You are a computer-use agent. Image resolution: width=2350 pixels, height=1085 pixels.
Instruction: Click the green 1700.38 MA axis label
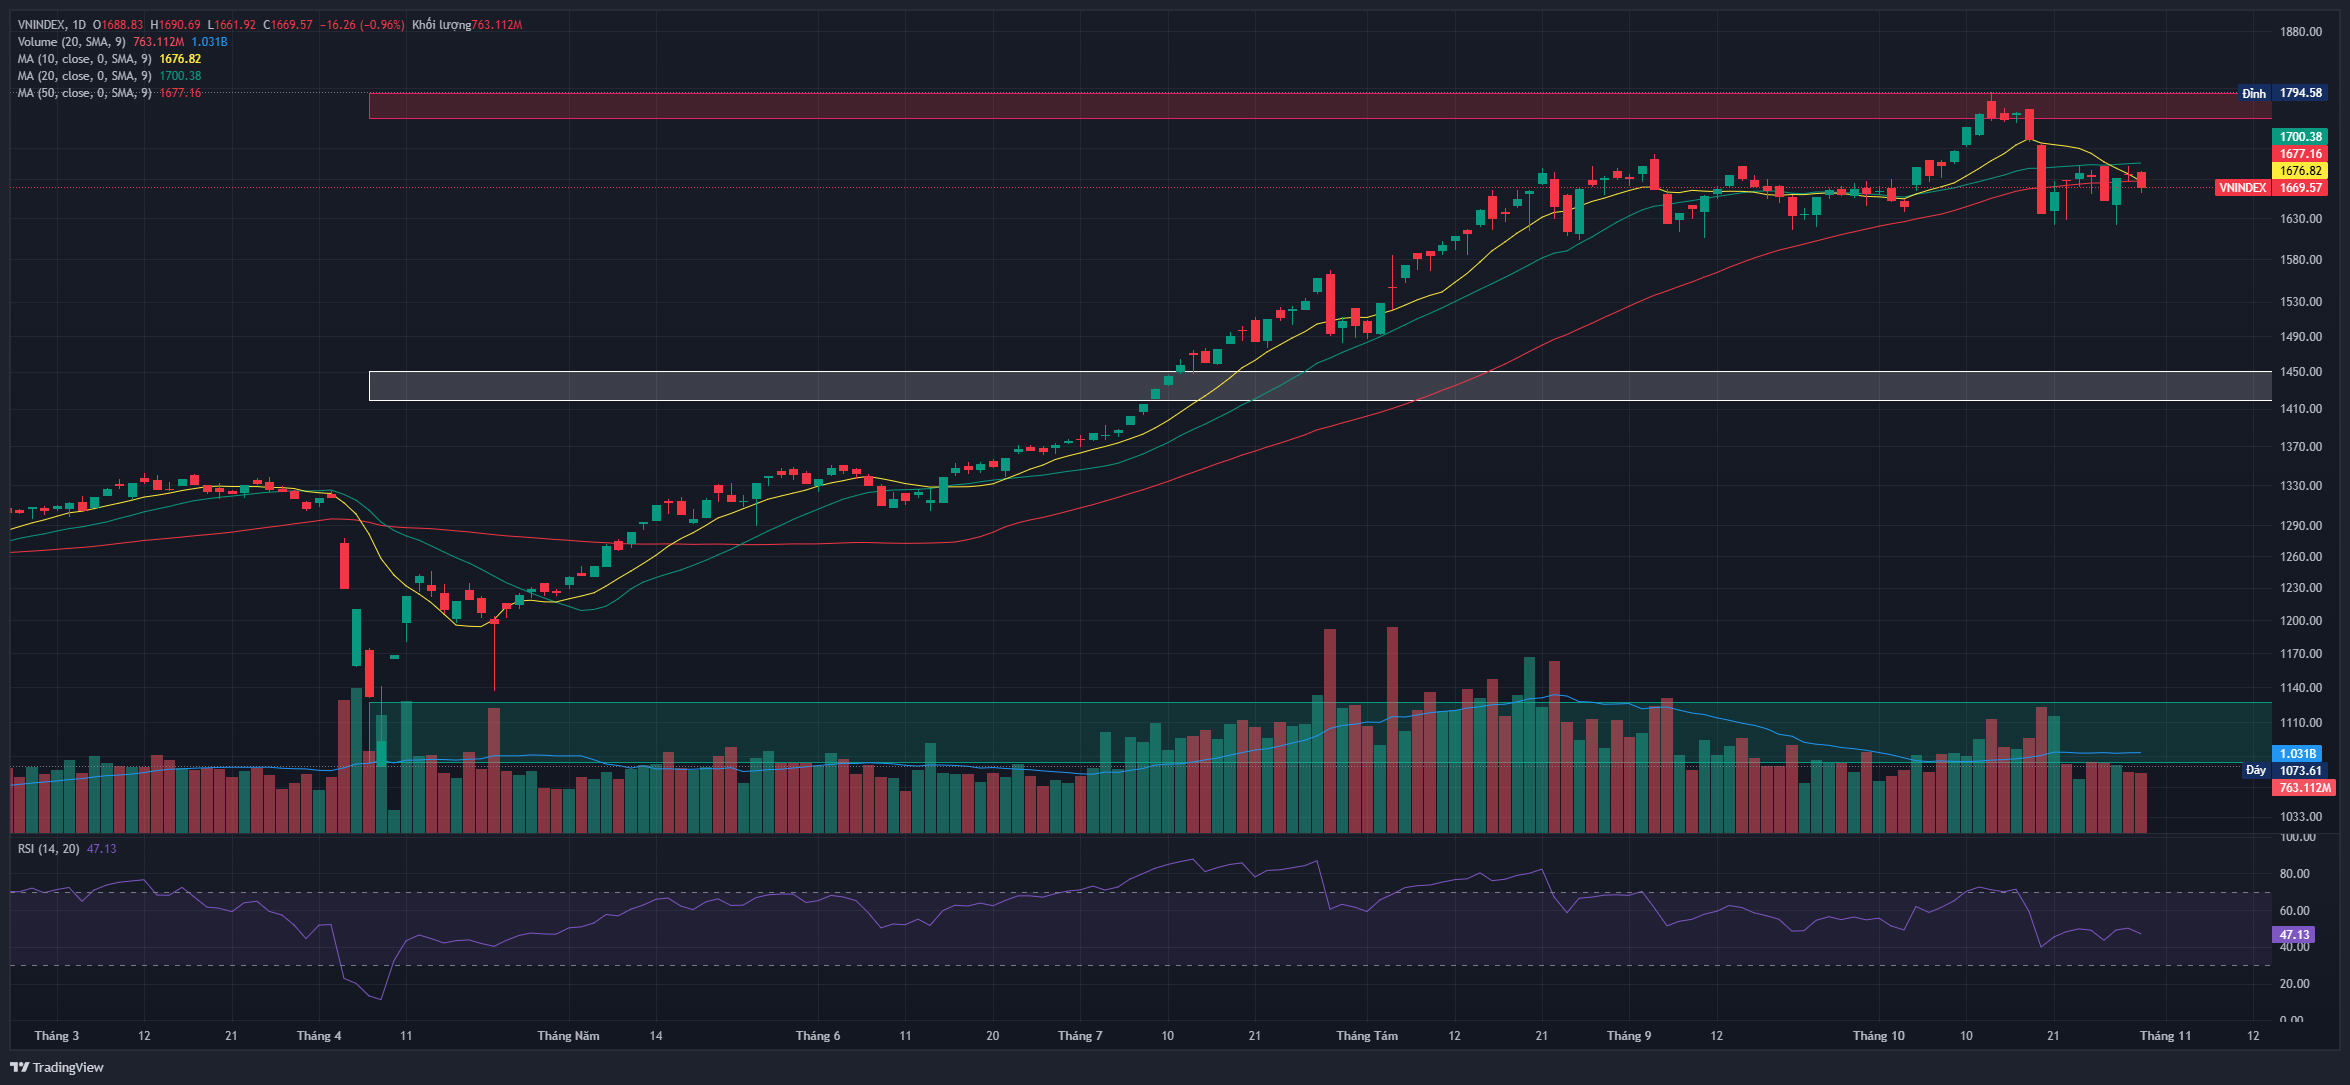(2300, 137)
